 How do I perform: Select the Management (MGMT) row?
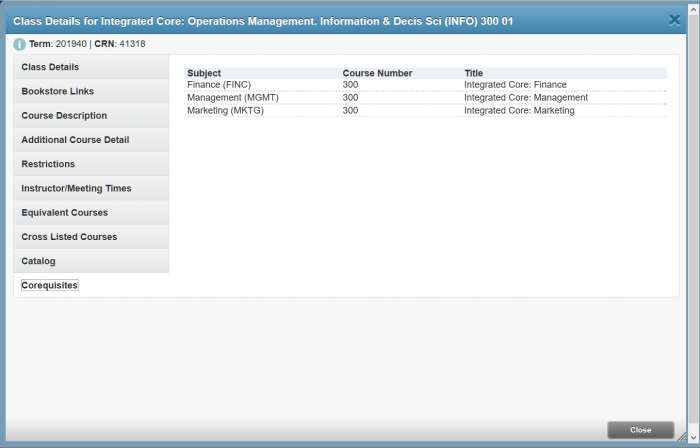(x=232, y=98)
